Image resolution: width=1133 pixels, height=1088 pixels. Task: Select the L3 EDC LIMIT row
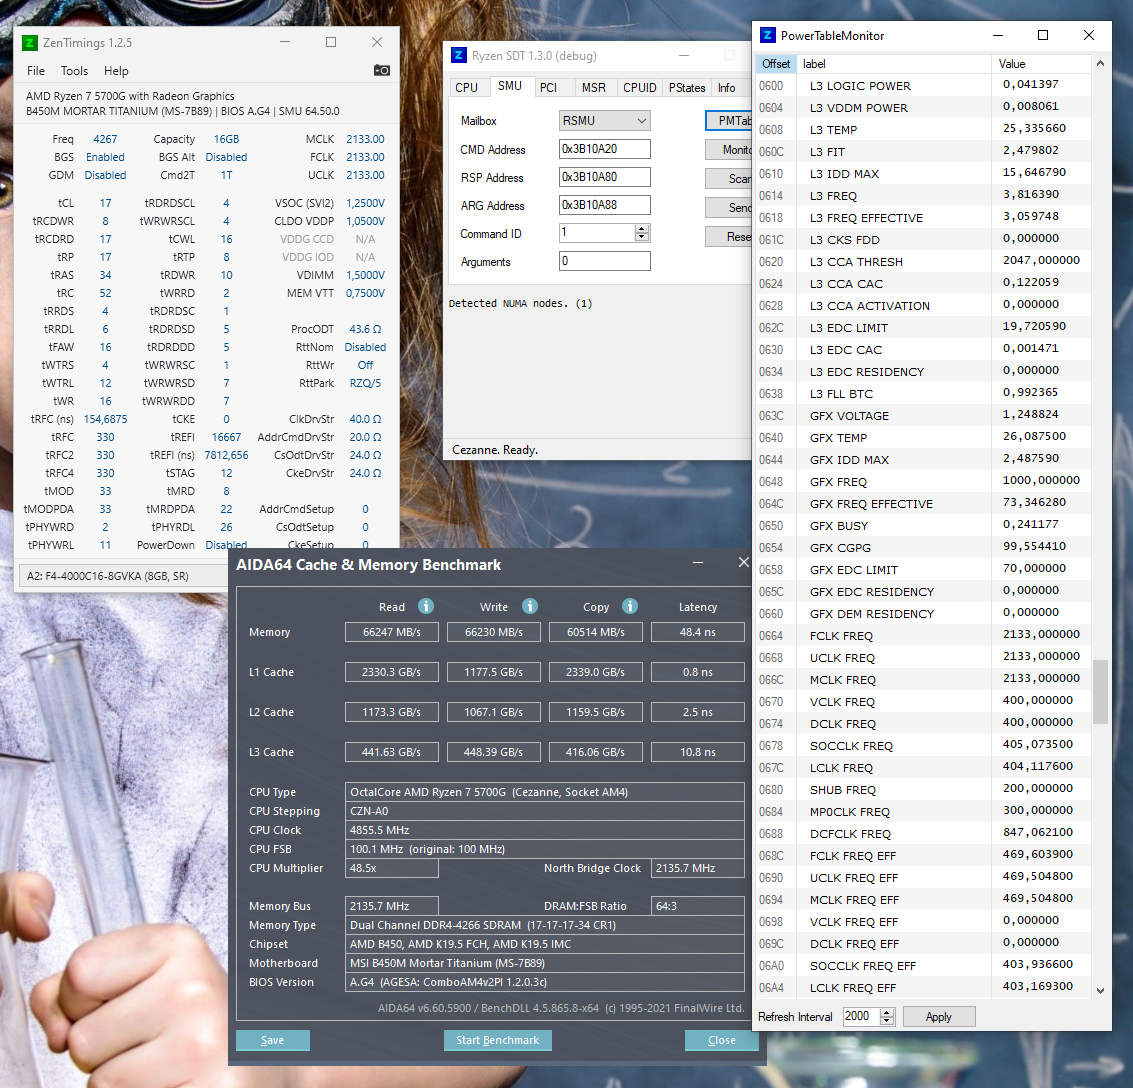923,327
